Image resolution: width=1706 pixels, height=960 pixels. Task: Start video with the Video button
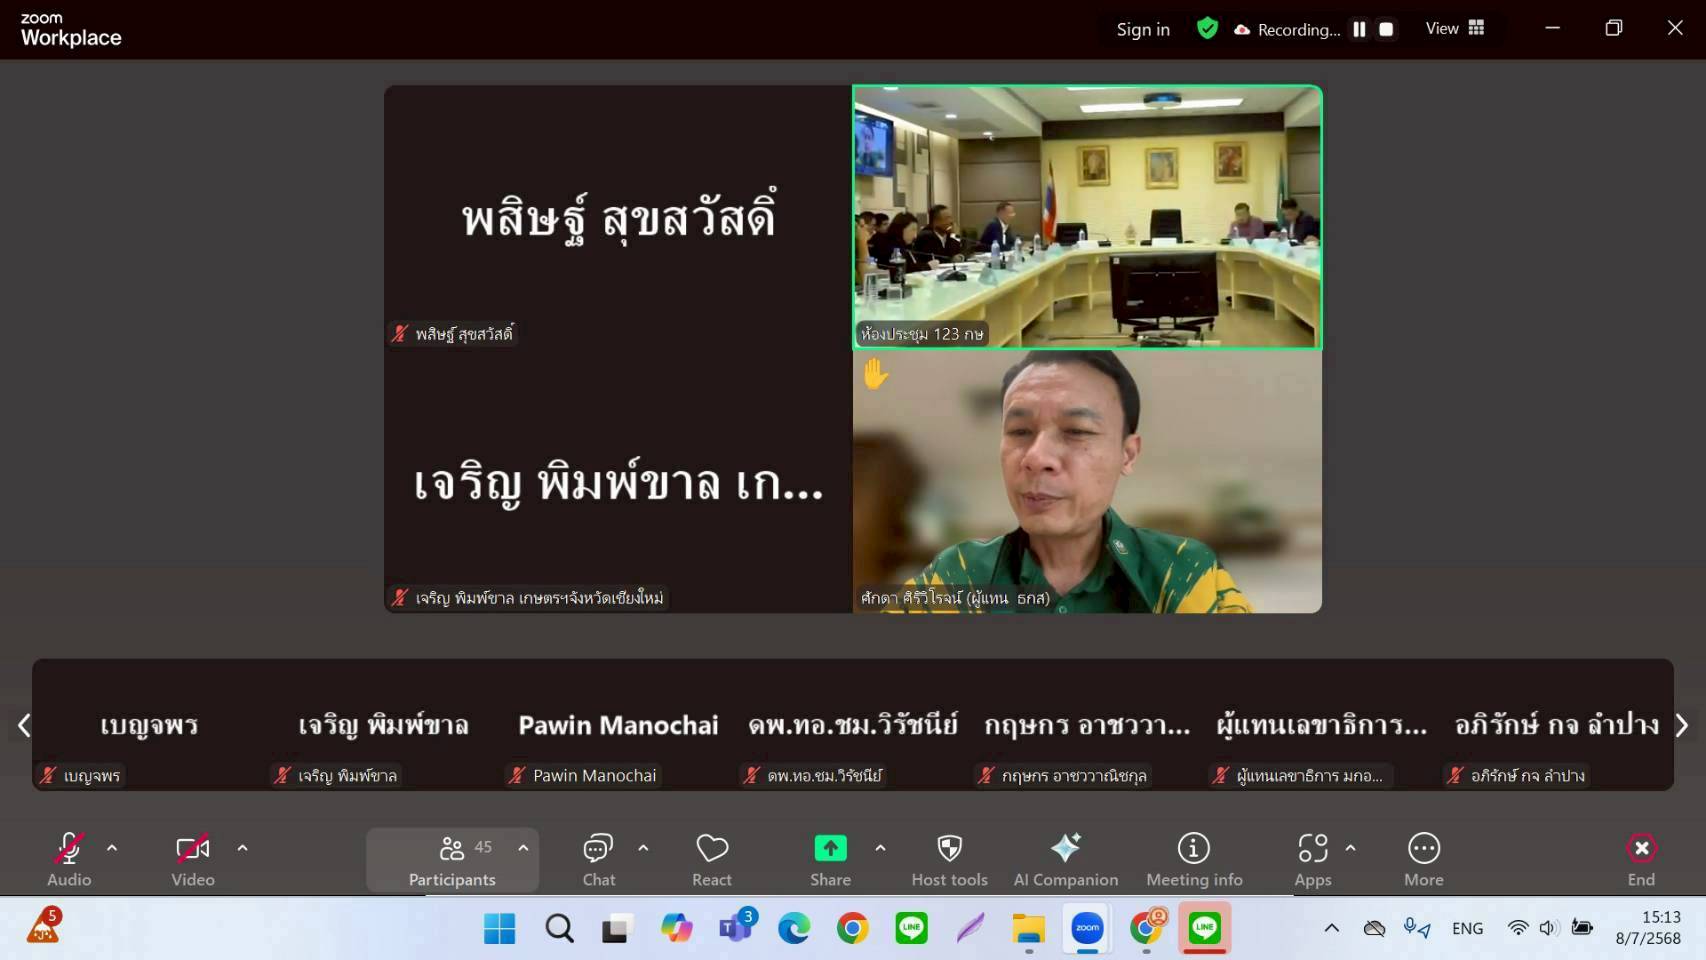192,859
